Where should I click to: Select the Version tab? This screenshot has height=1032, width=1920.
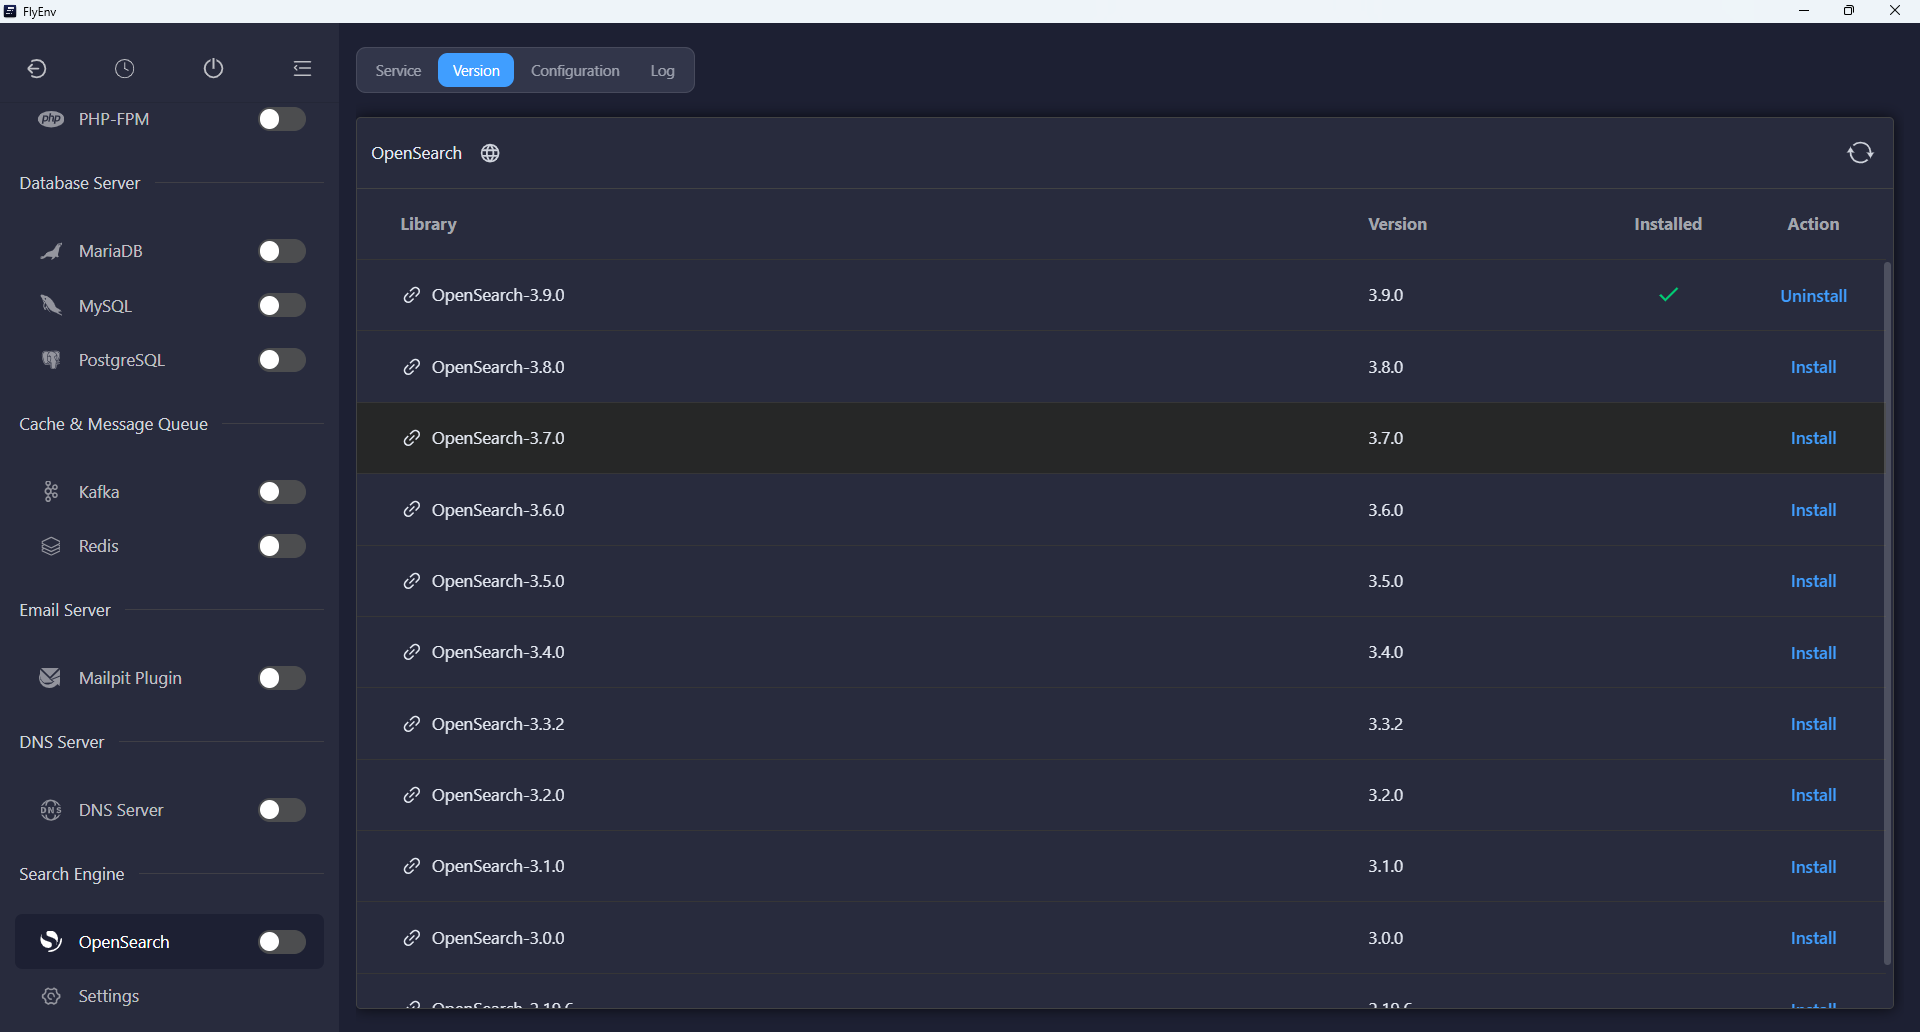(x=476, y=70)
